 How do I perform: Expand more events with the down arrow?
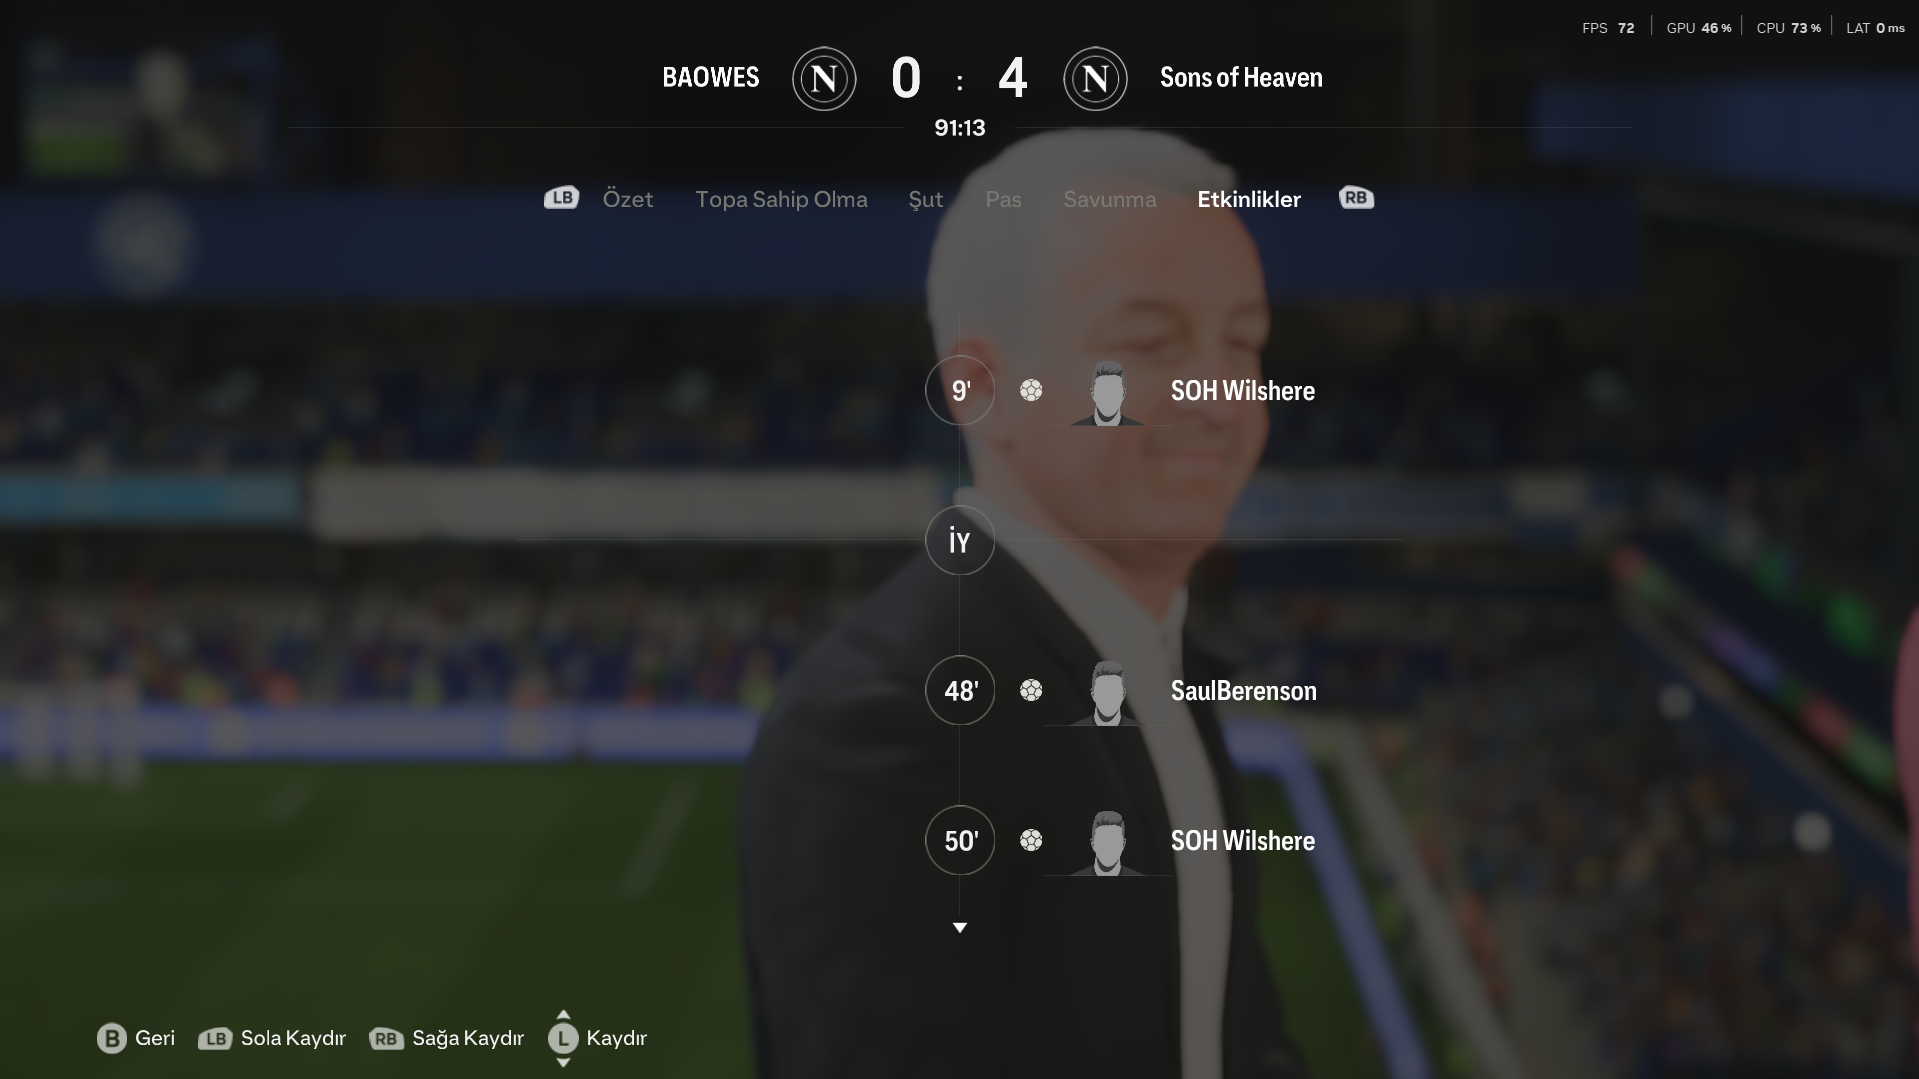click(960, 928)
